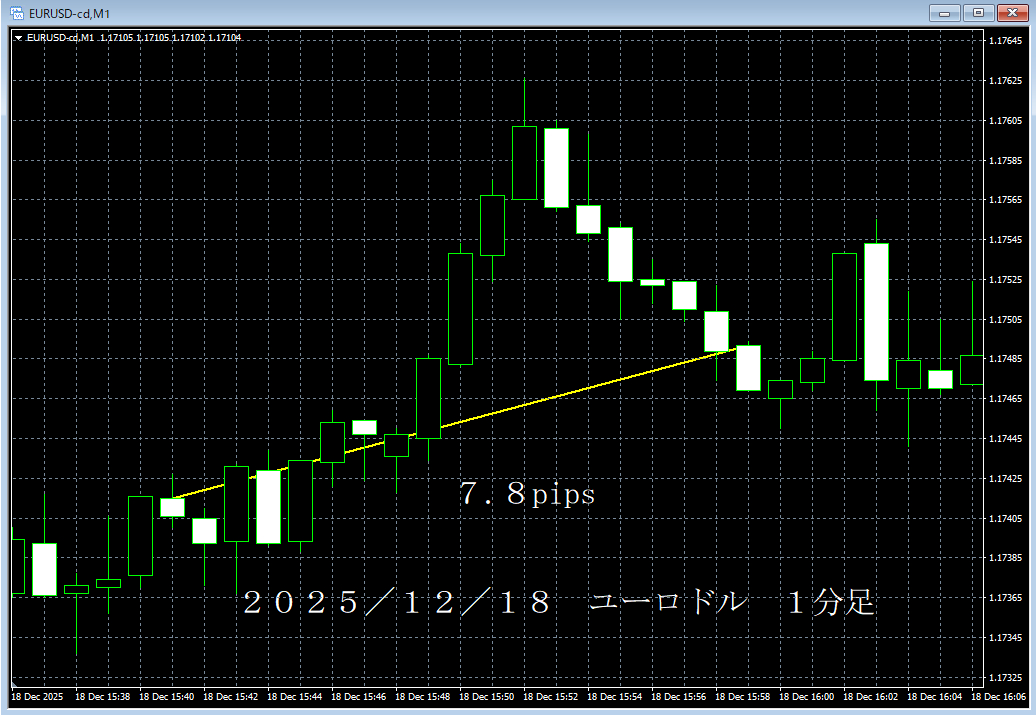Click the 7.8pips text label
Image resolution: width=1036 pixels, height=715 pixels.
pos(527,494)
